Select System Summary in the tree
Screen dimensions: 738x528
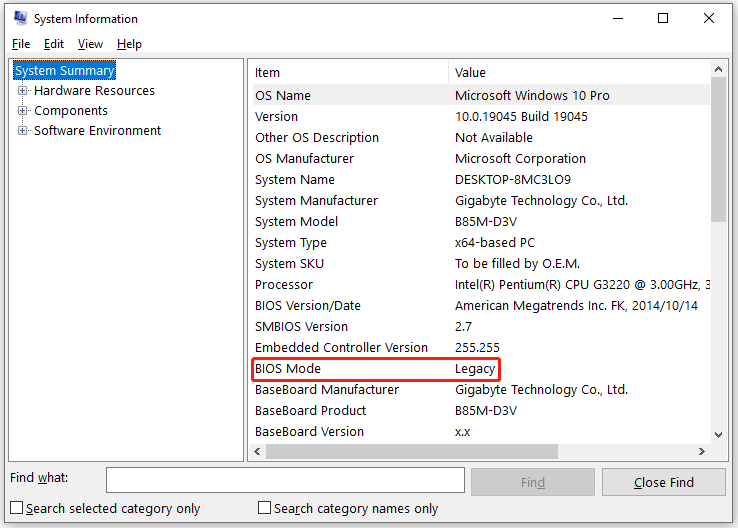tap(65, 71)
